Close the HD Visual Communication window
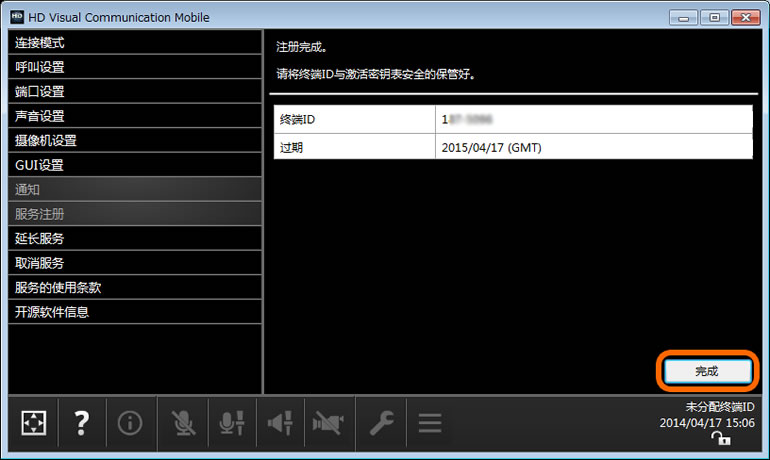 (x=746, y=18)
